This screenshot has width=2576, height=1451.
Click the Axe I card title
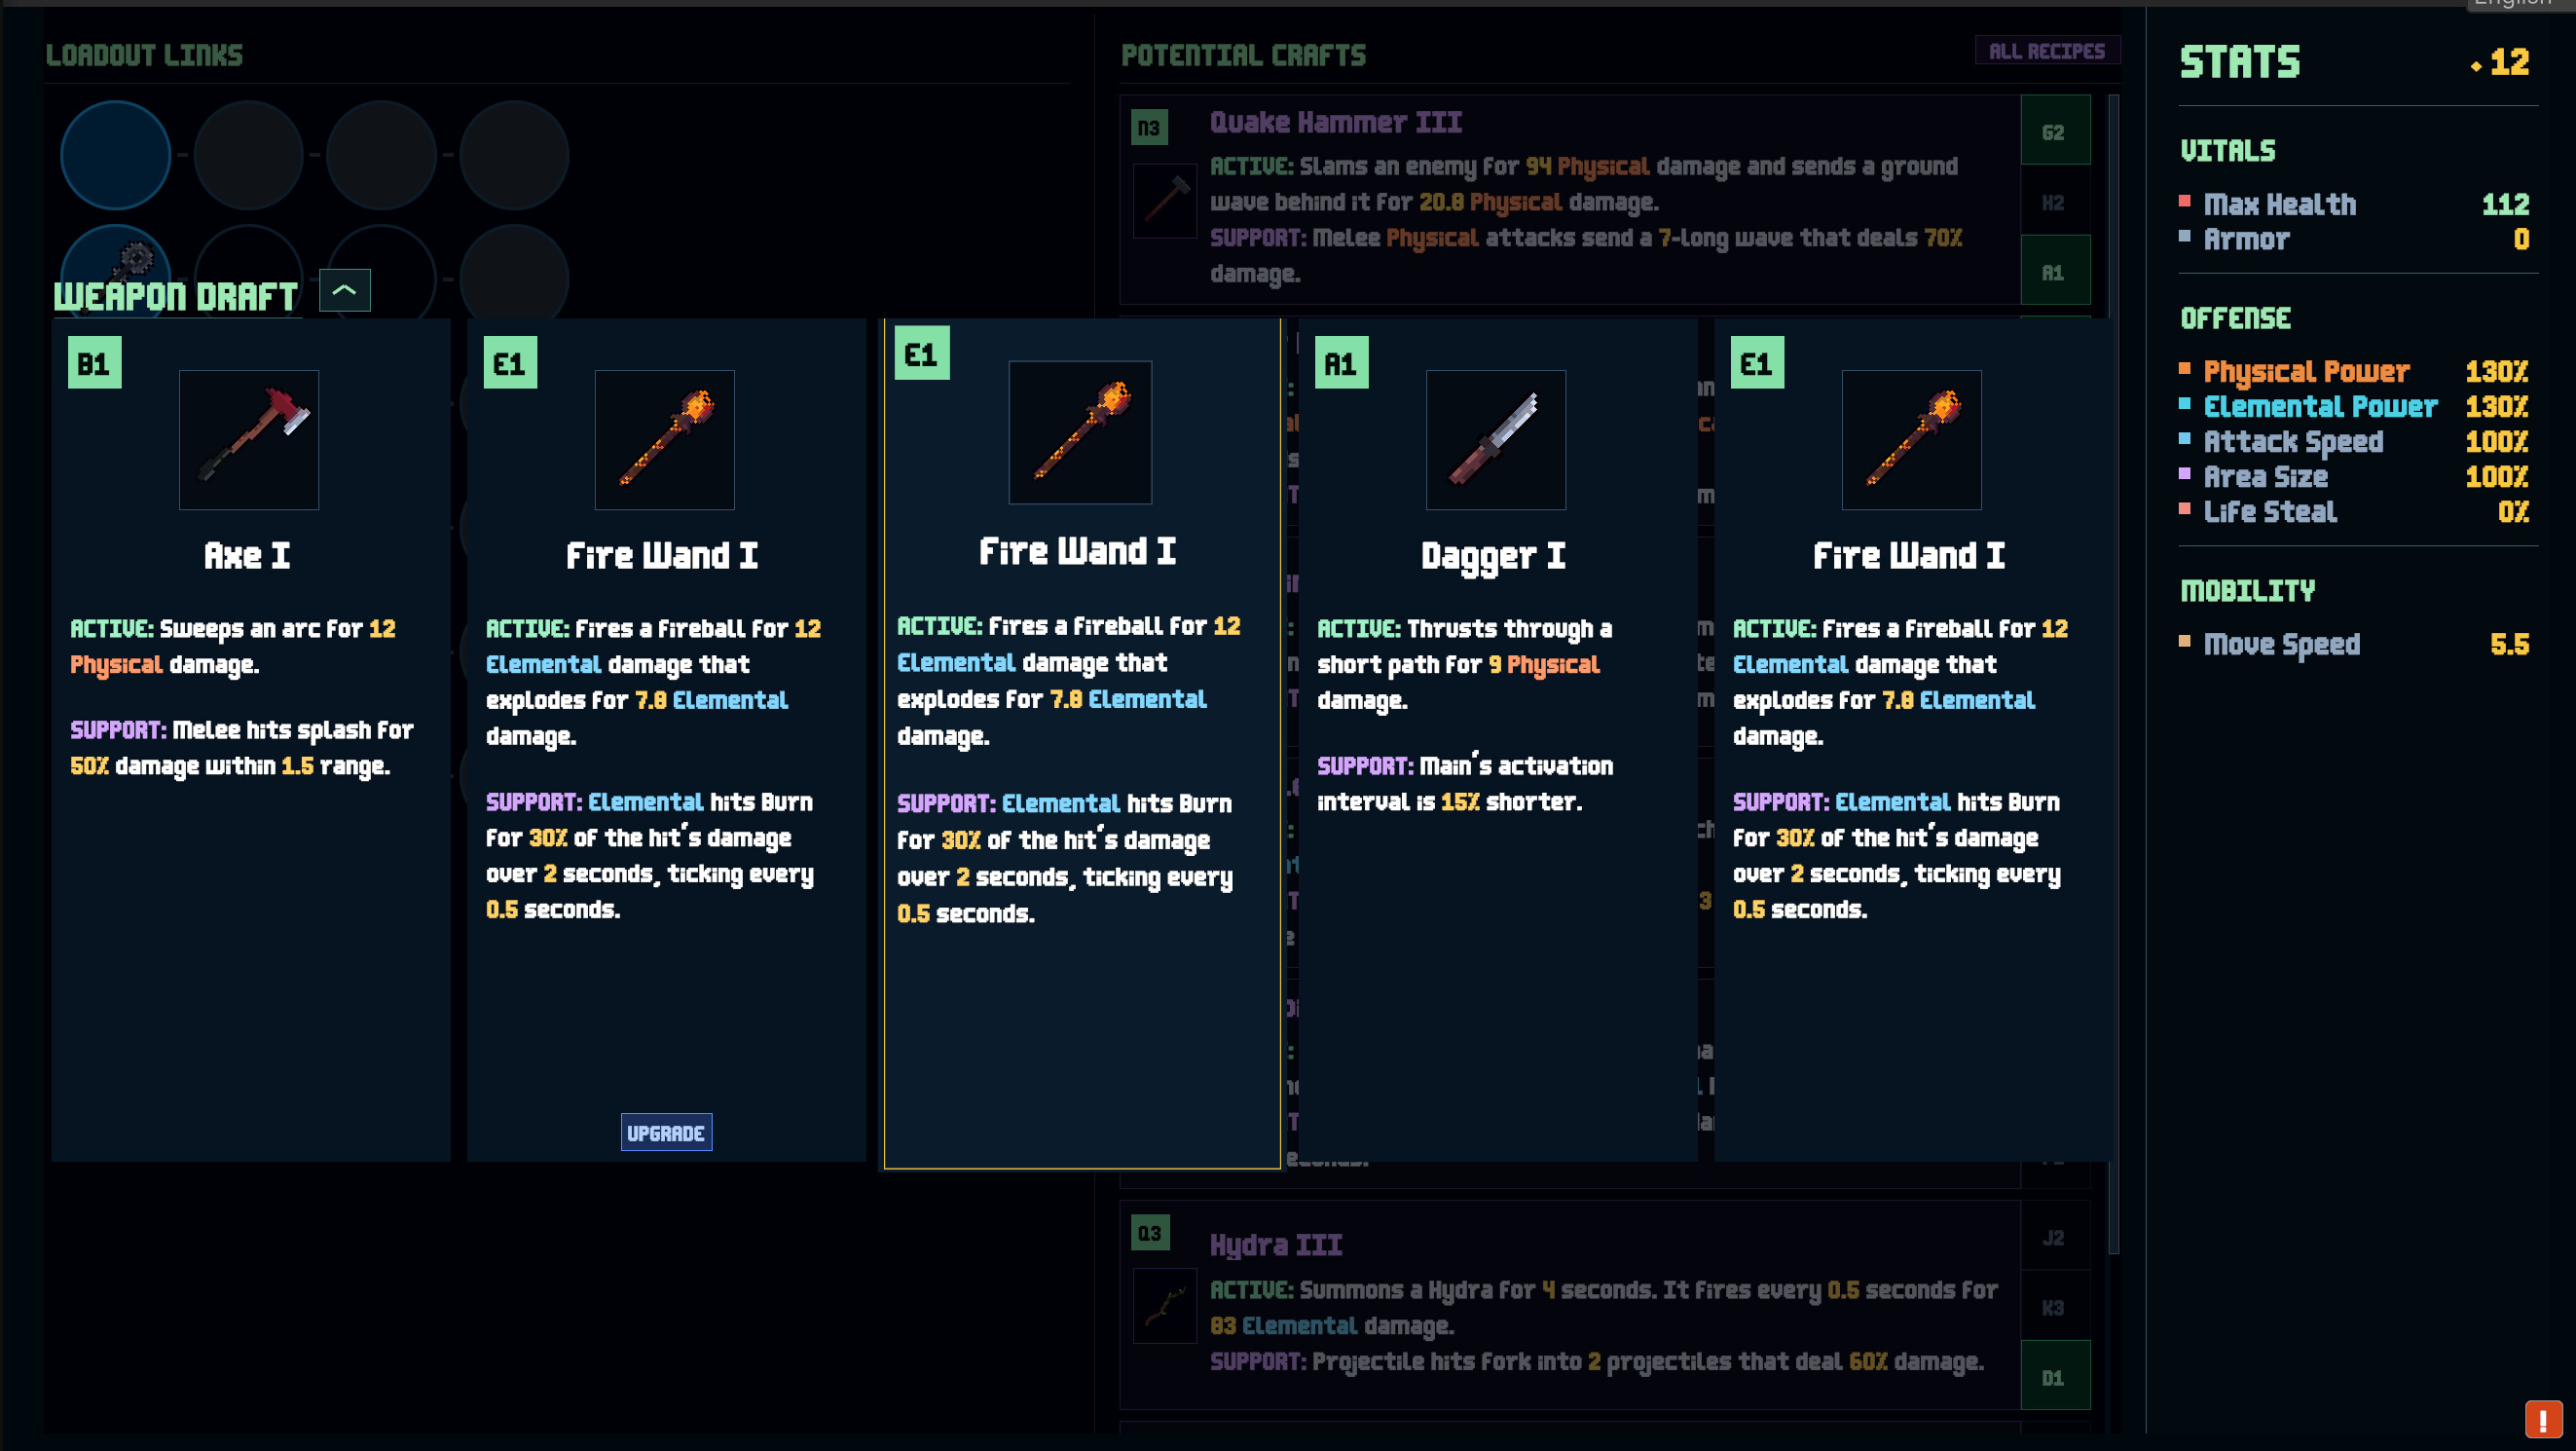(x=247, y=555)
